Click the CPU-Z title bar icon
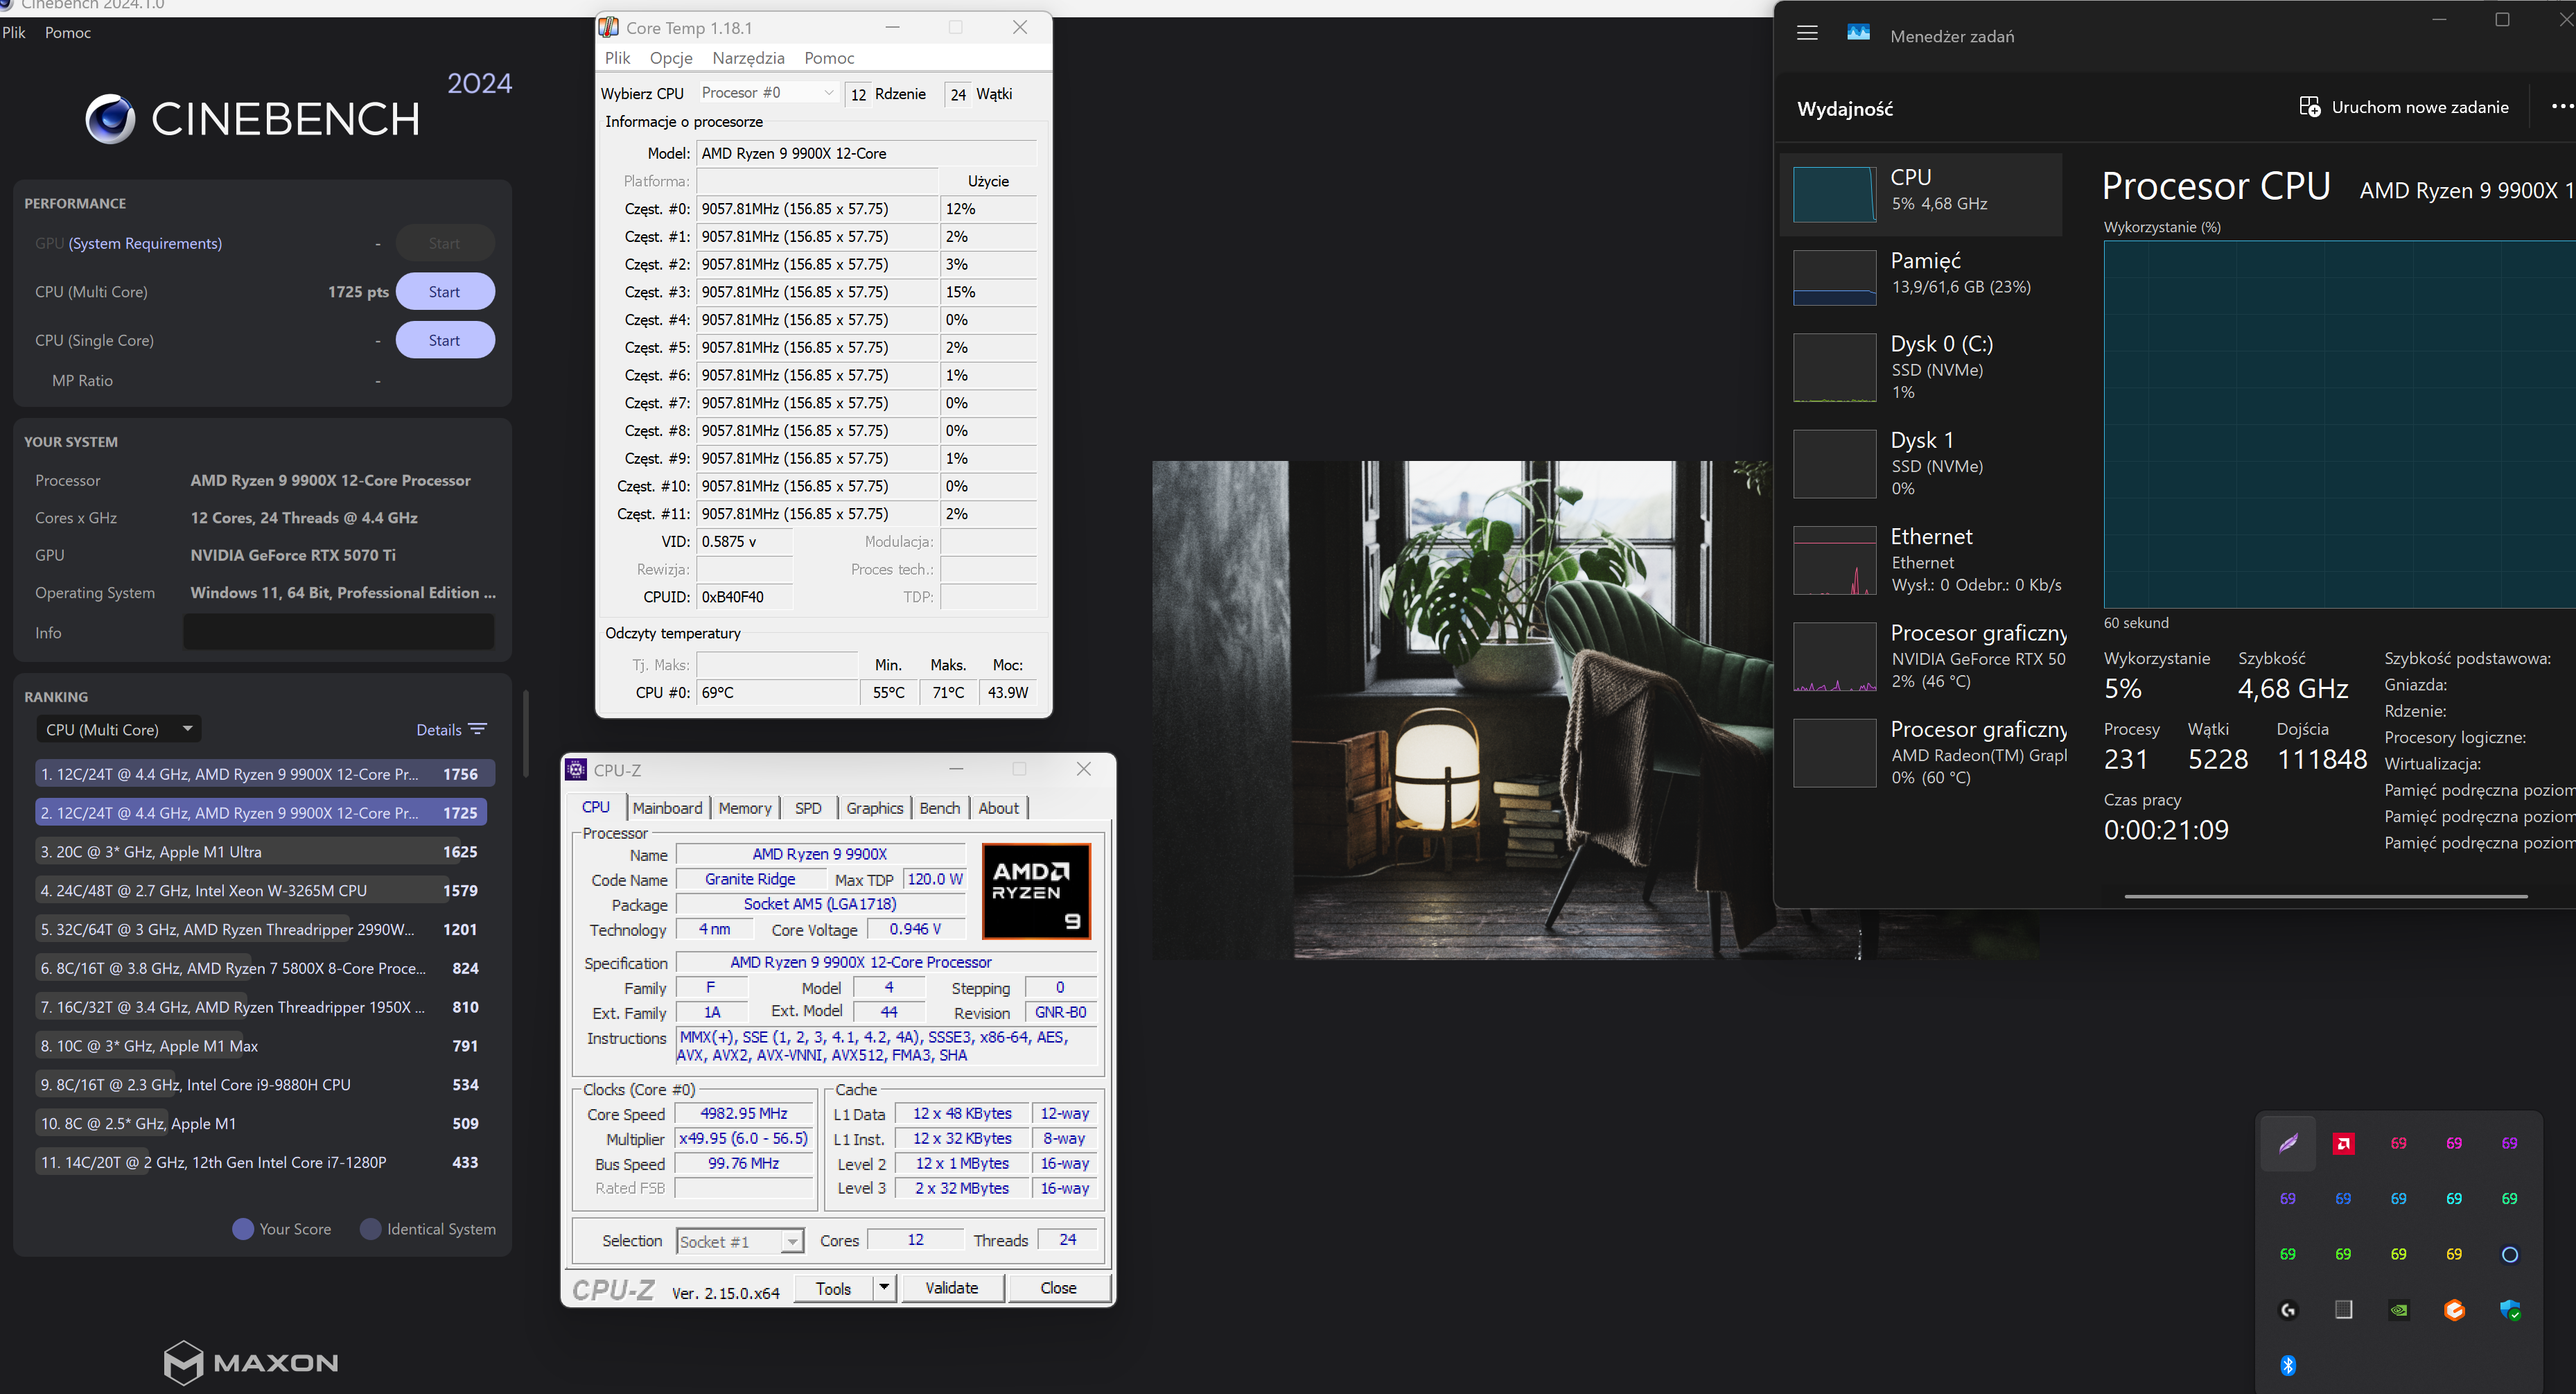The width and height of the screenshot is (2576, 1394). click(575, 769)
